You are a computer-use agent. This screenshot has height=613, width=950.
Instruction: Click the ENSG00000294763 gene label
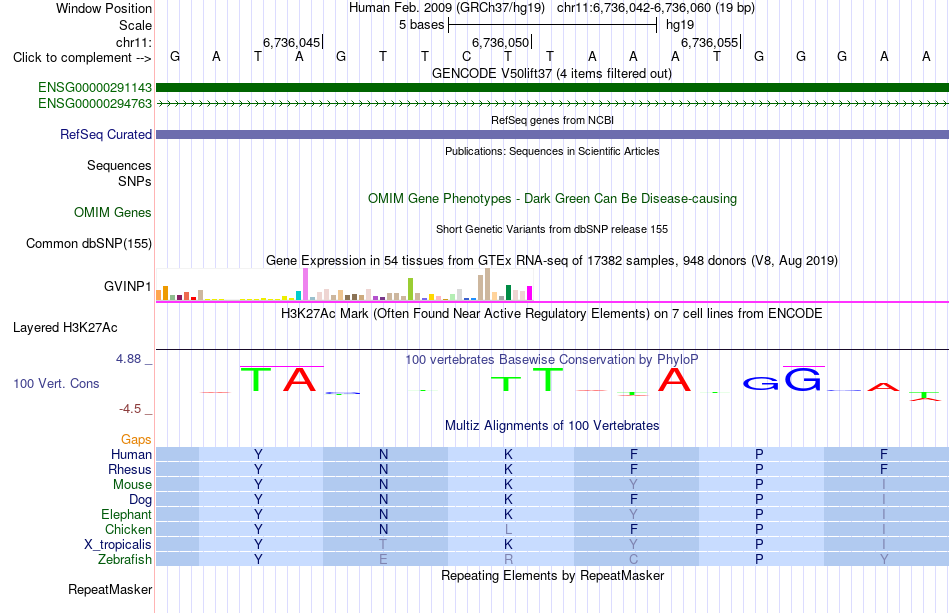coord(95,104)
